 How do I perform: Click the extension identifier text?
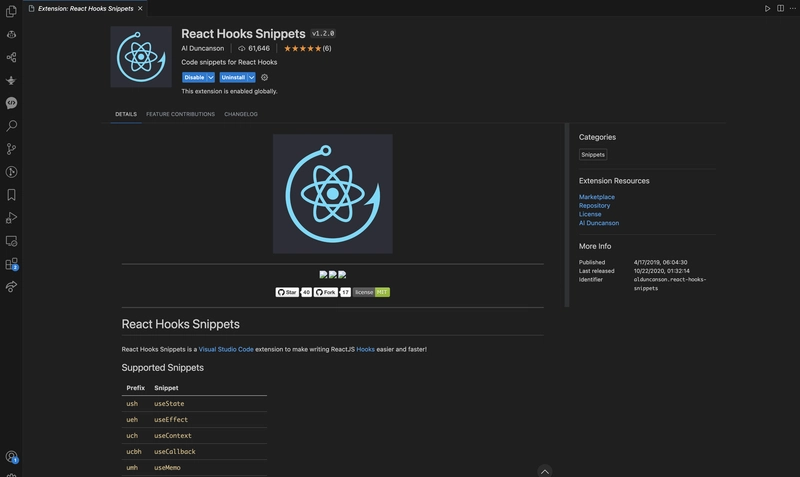(670, 284)
